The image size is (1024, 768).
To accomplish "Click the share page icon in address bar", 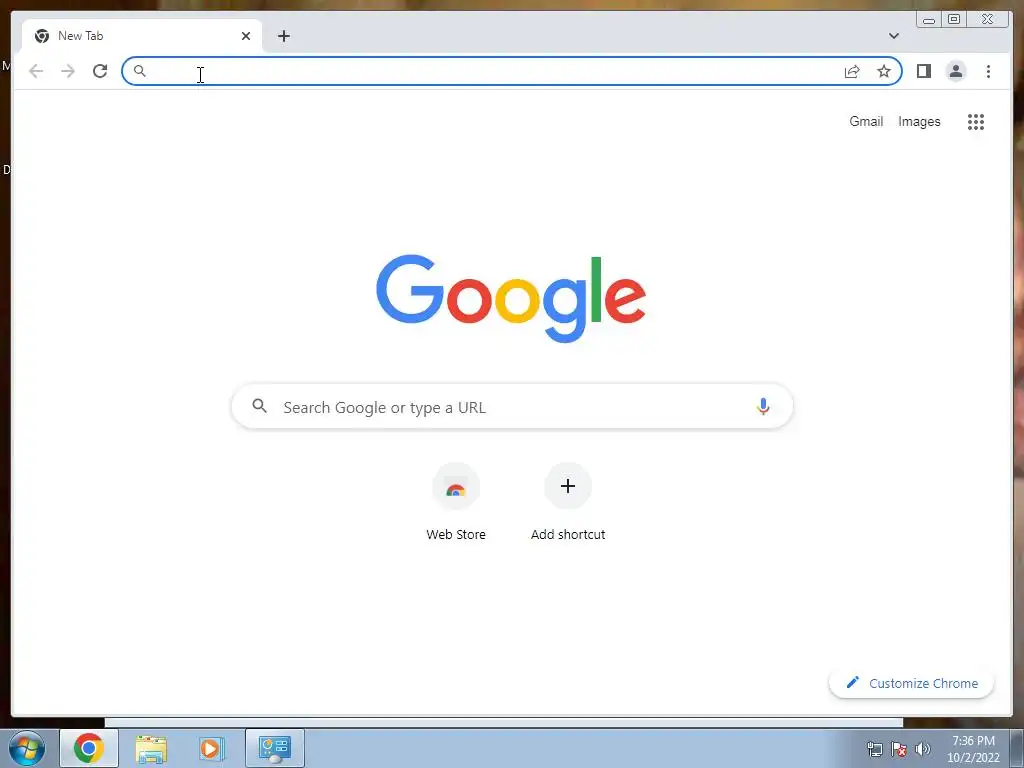I will tap(852, 71).
